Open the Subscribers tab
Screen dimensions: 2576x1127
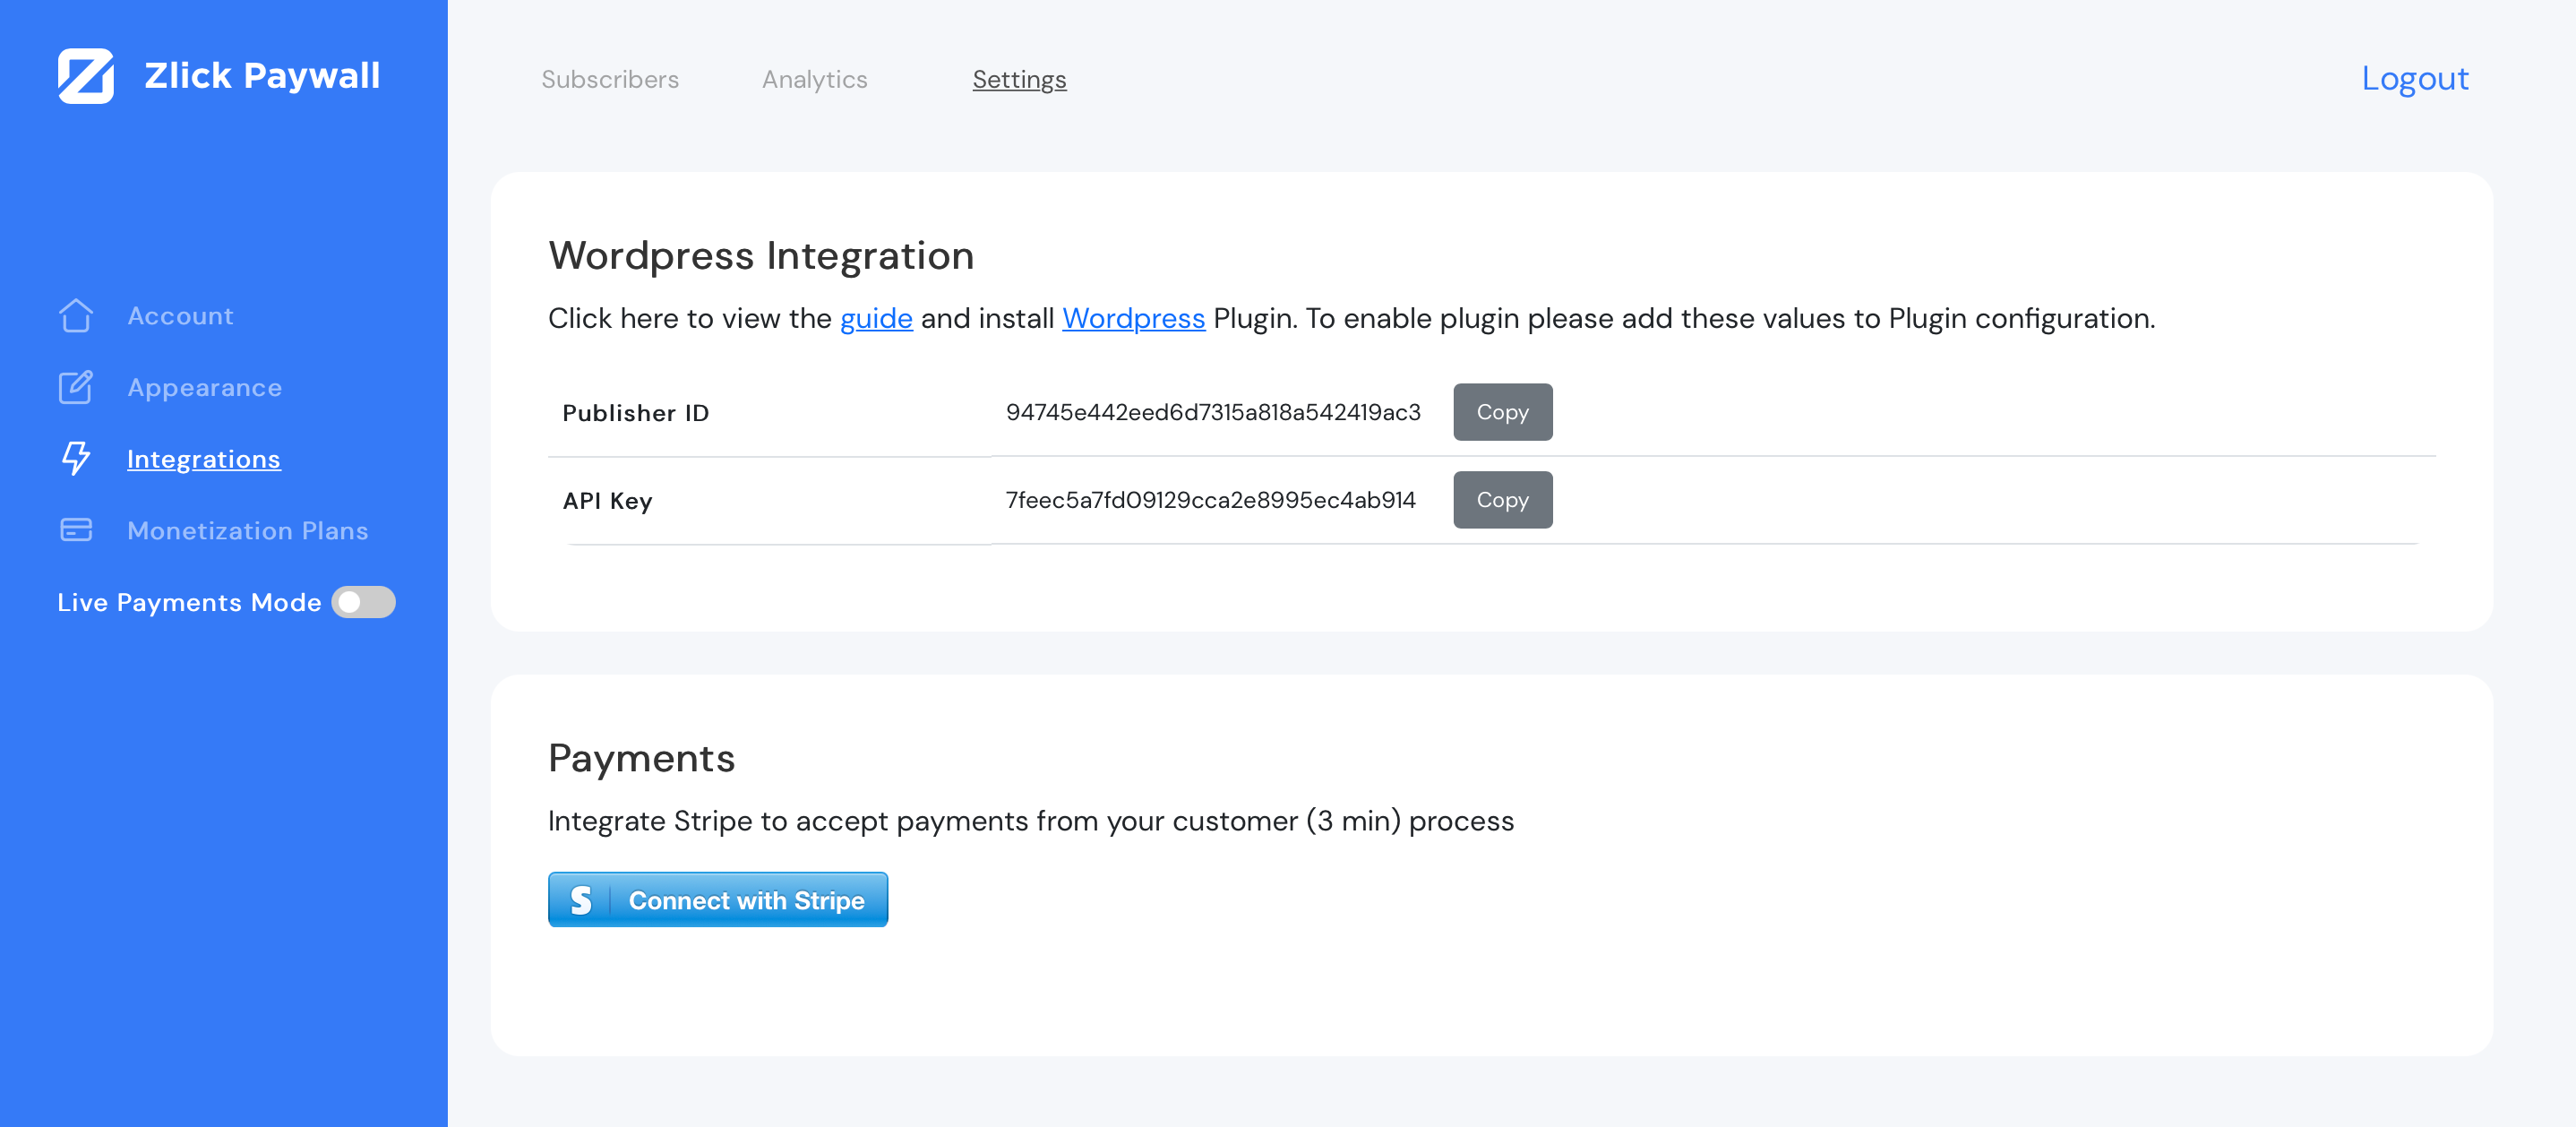tap(609, 79)
